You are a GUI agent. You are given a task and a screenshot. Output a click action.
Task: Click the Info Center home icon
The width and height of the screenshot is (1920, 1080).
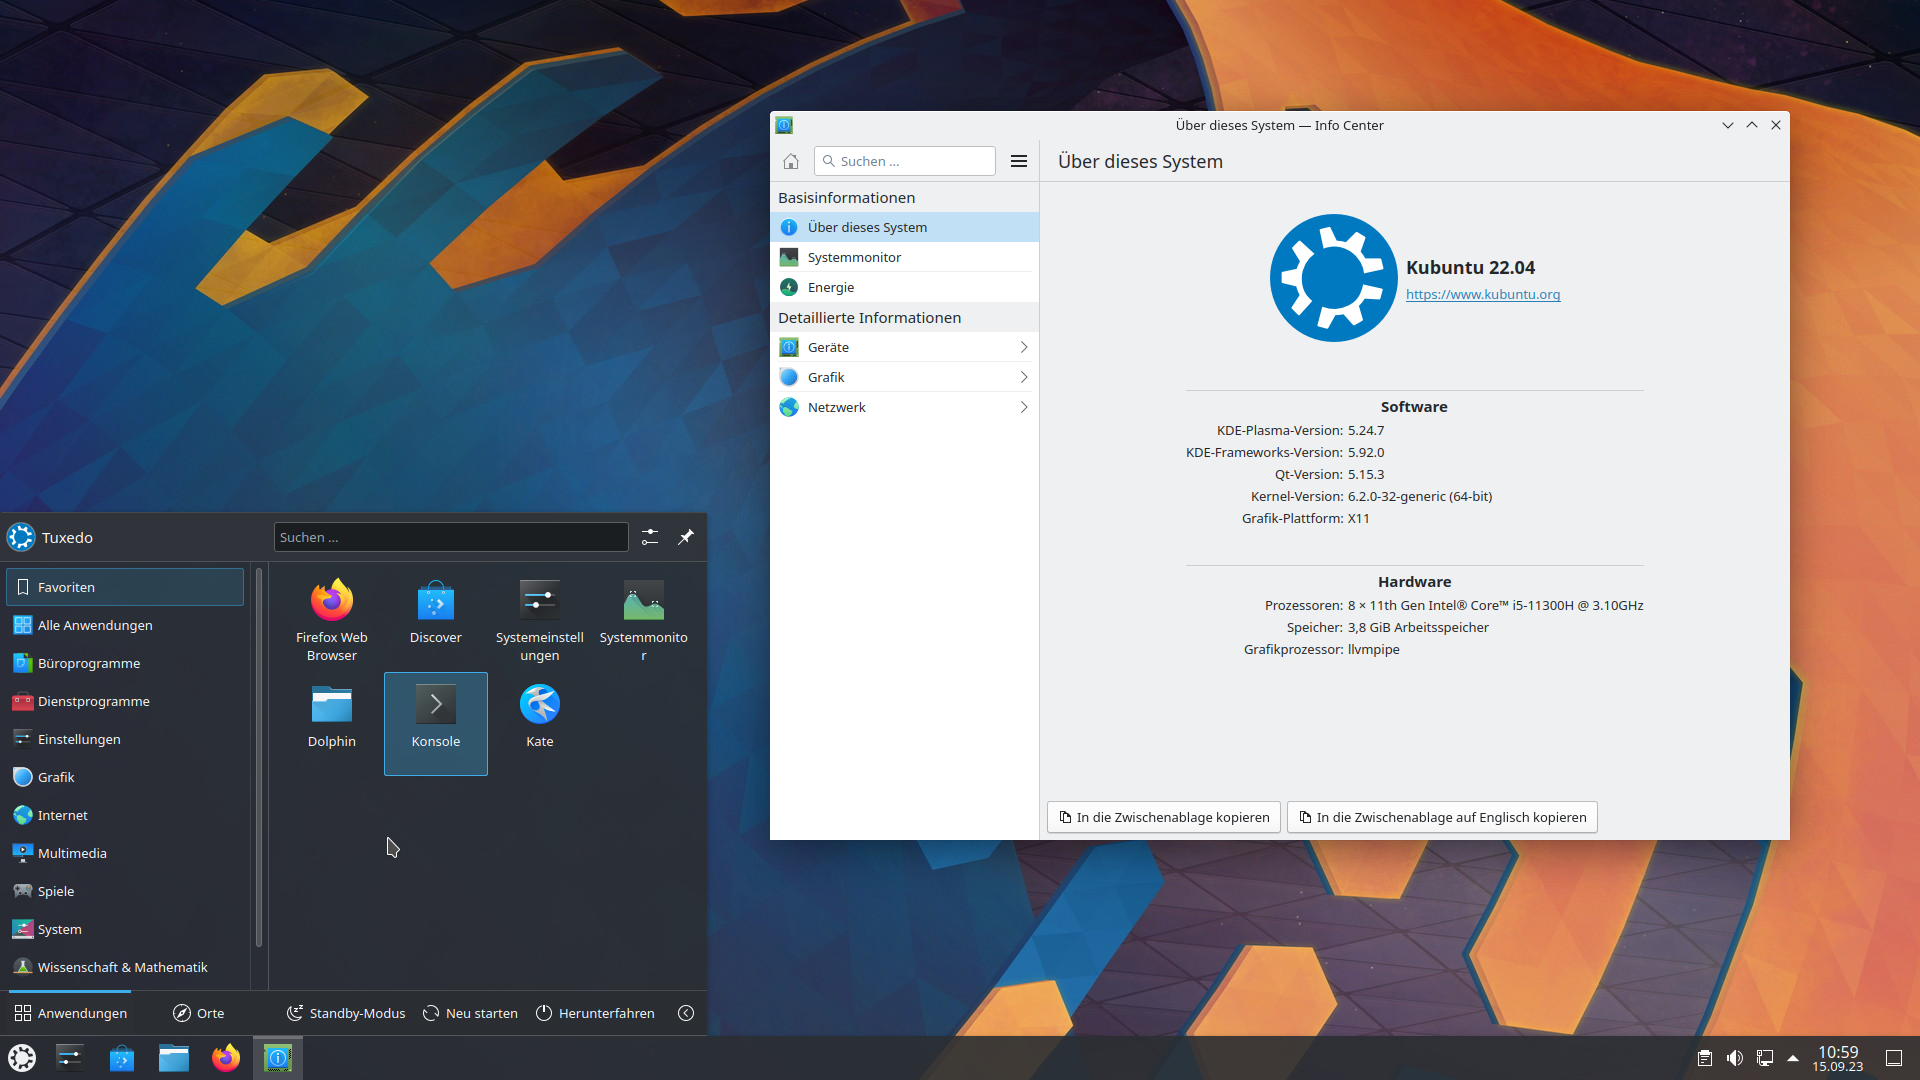(789, 161)
